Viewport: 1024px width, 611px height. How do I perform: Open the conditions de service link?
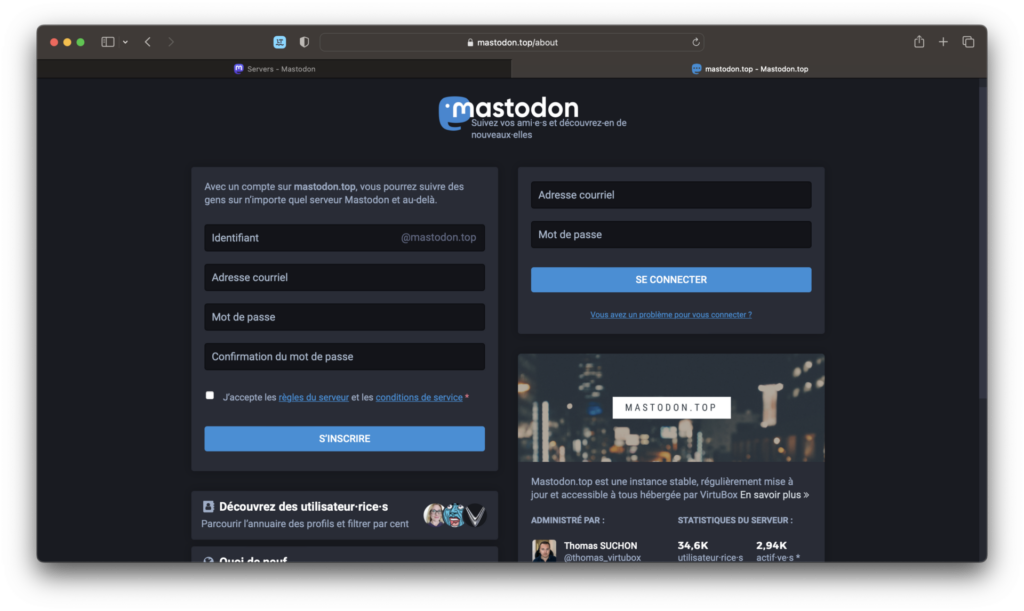click(419, 397)
